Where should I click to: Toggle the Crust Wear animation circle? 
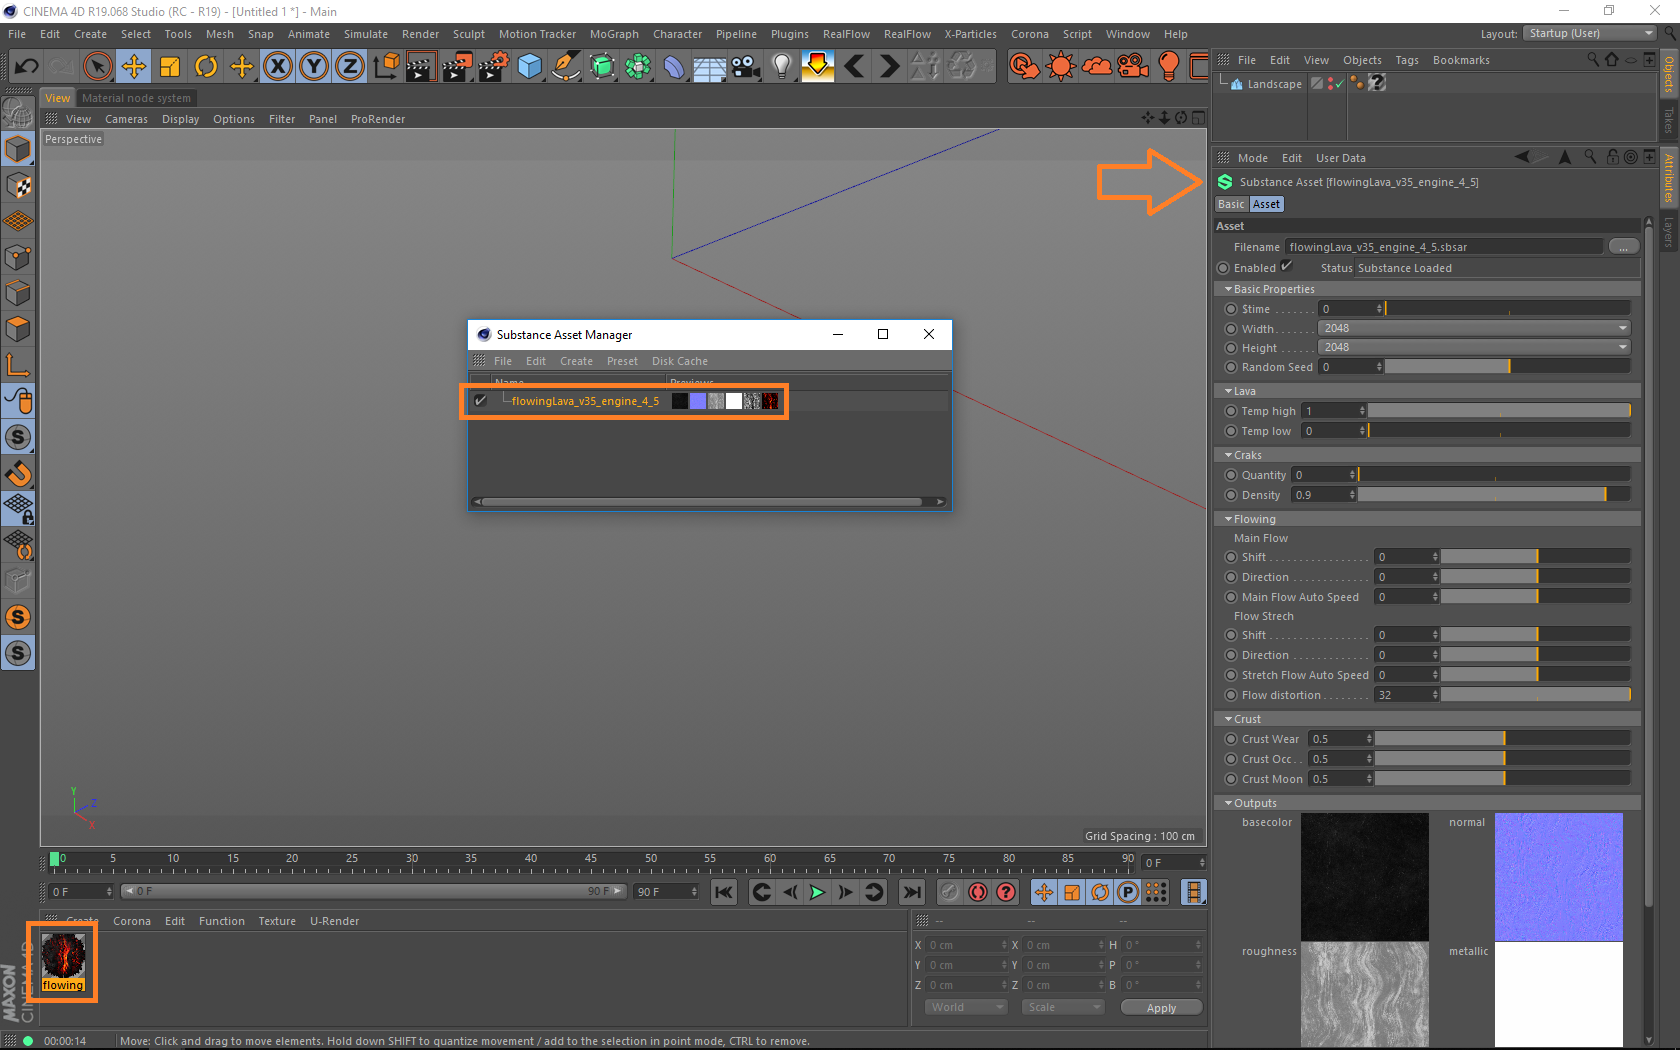click(x=1232, y=739)
